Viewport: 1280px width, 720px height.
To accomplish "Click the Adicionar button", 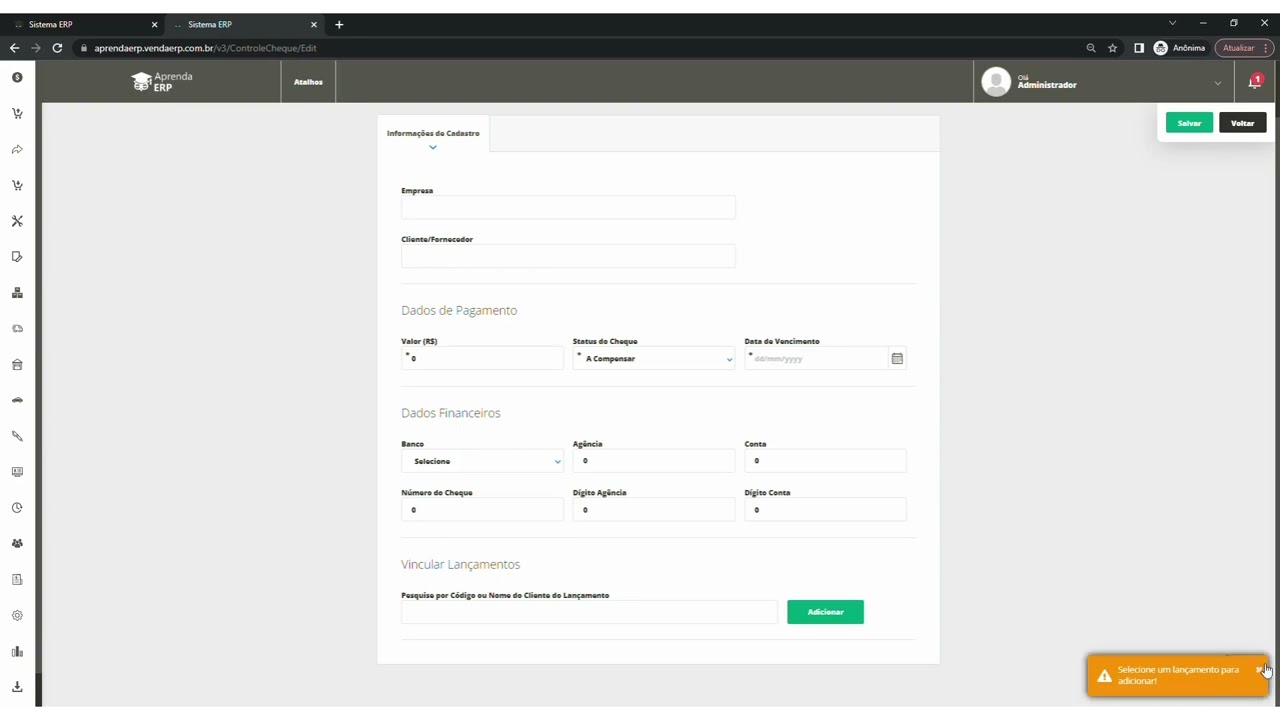I will click(x=825, y=612).
